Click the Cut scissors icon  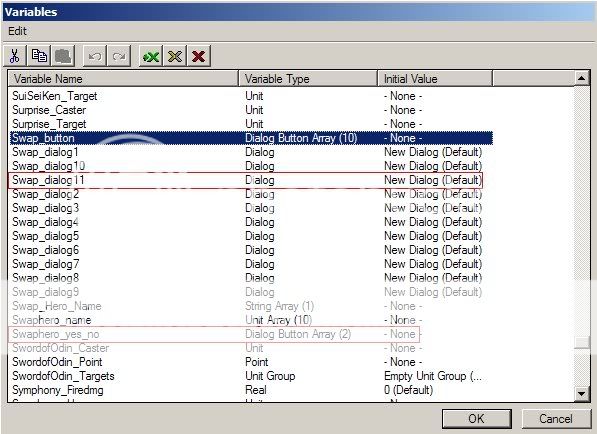(x=15, y=56)
